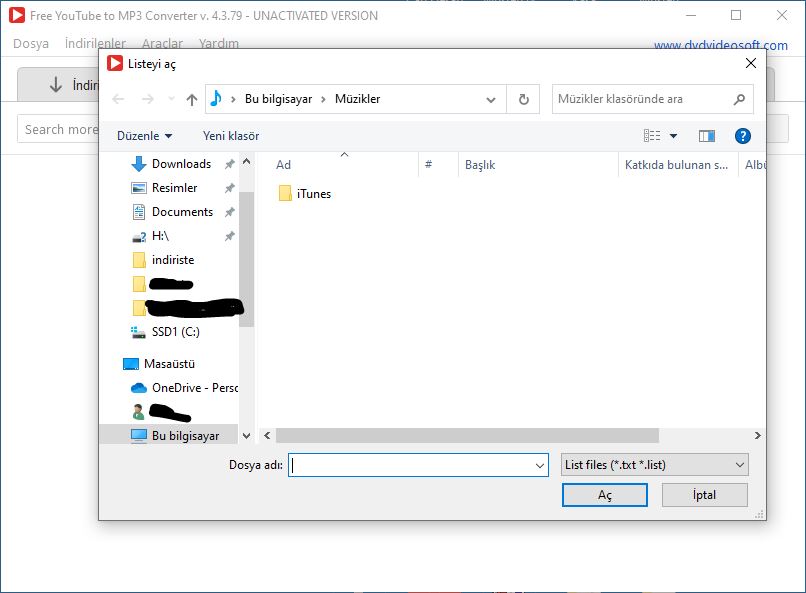Click the forward navigation arrow
806x593 pixels.
pyautogui.click(x=148, y=99)
